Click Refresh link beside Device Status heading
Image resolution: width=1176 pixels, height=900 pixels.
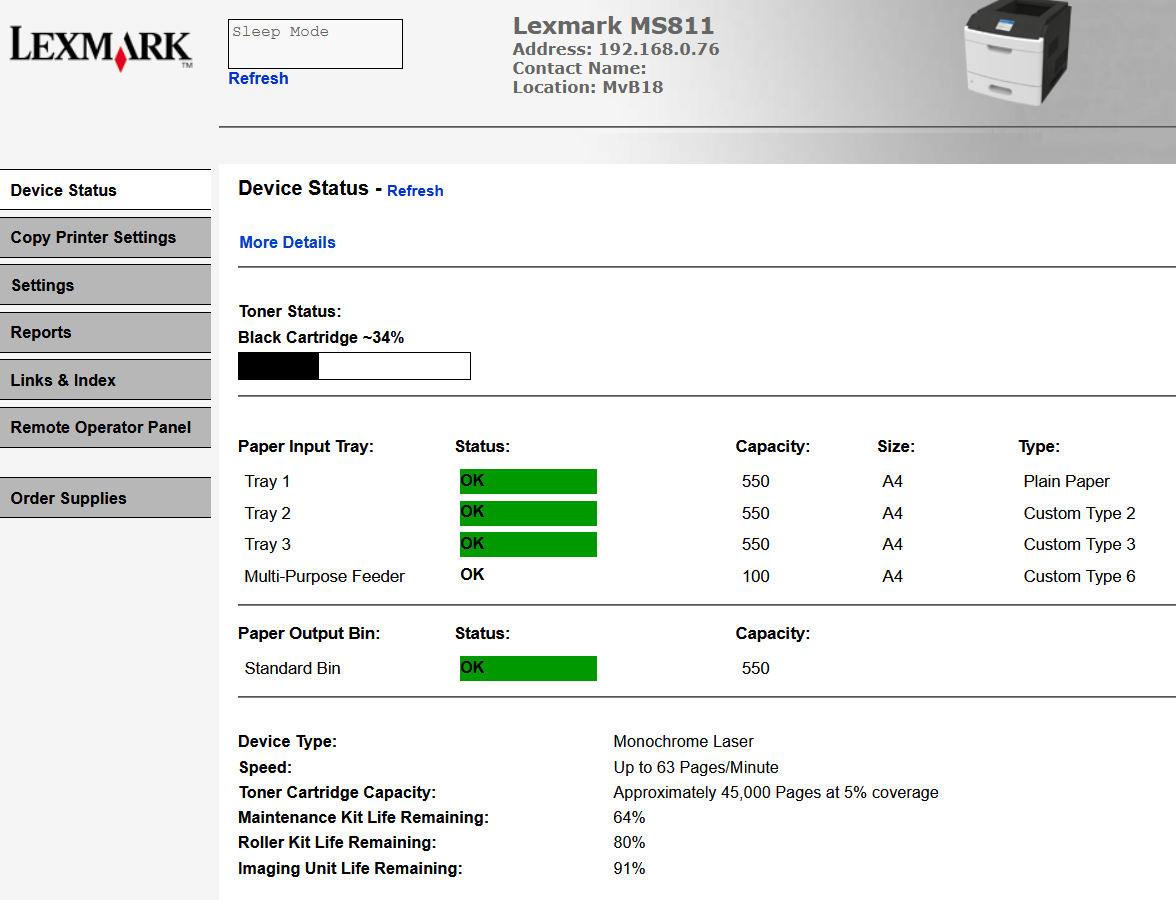click(x=415, y=190)
